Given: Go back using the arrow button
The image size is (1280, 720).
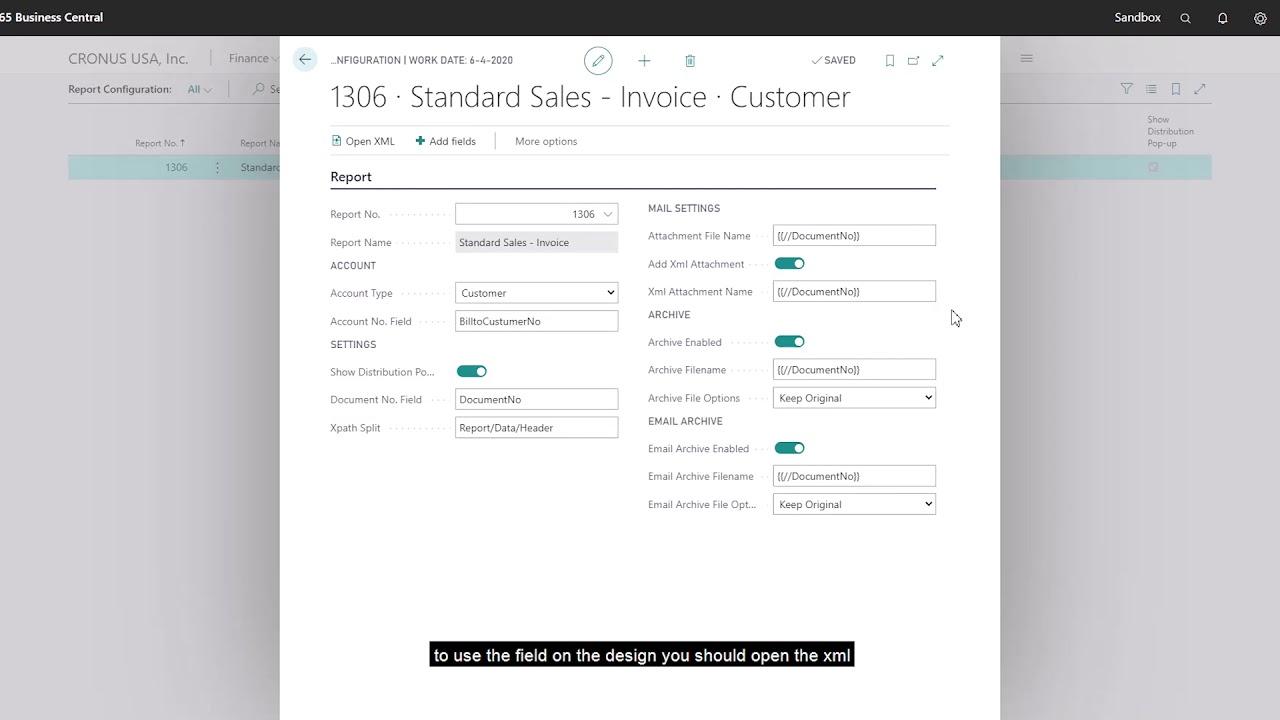Looking at the screenshot, I should tap(305, 60).
